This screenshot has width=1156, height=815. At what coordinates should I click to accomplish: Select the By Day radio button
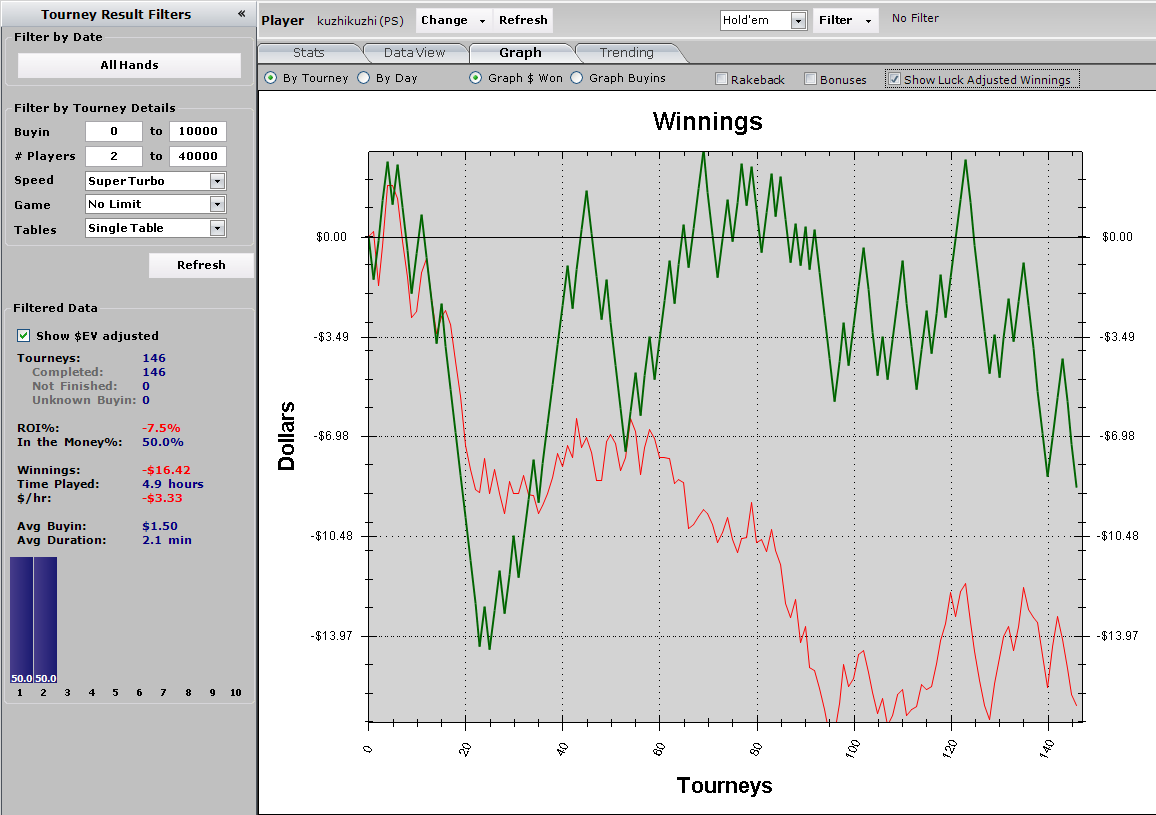(x=364, y=78)
